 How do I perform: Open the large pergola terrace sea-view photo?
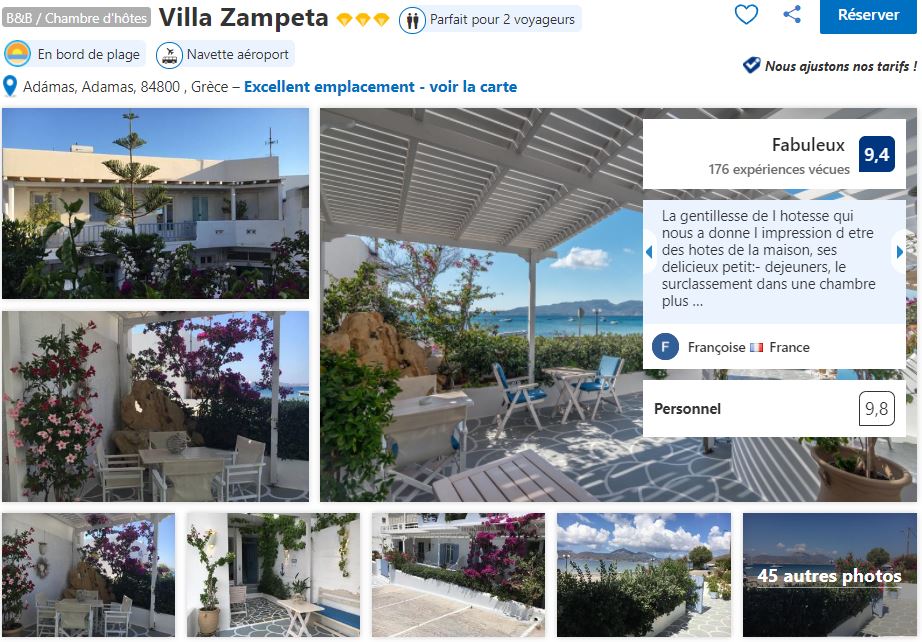click(x=481, y=305)
